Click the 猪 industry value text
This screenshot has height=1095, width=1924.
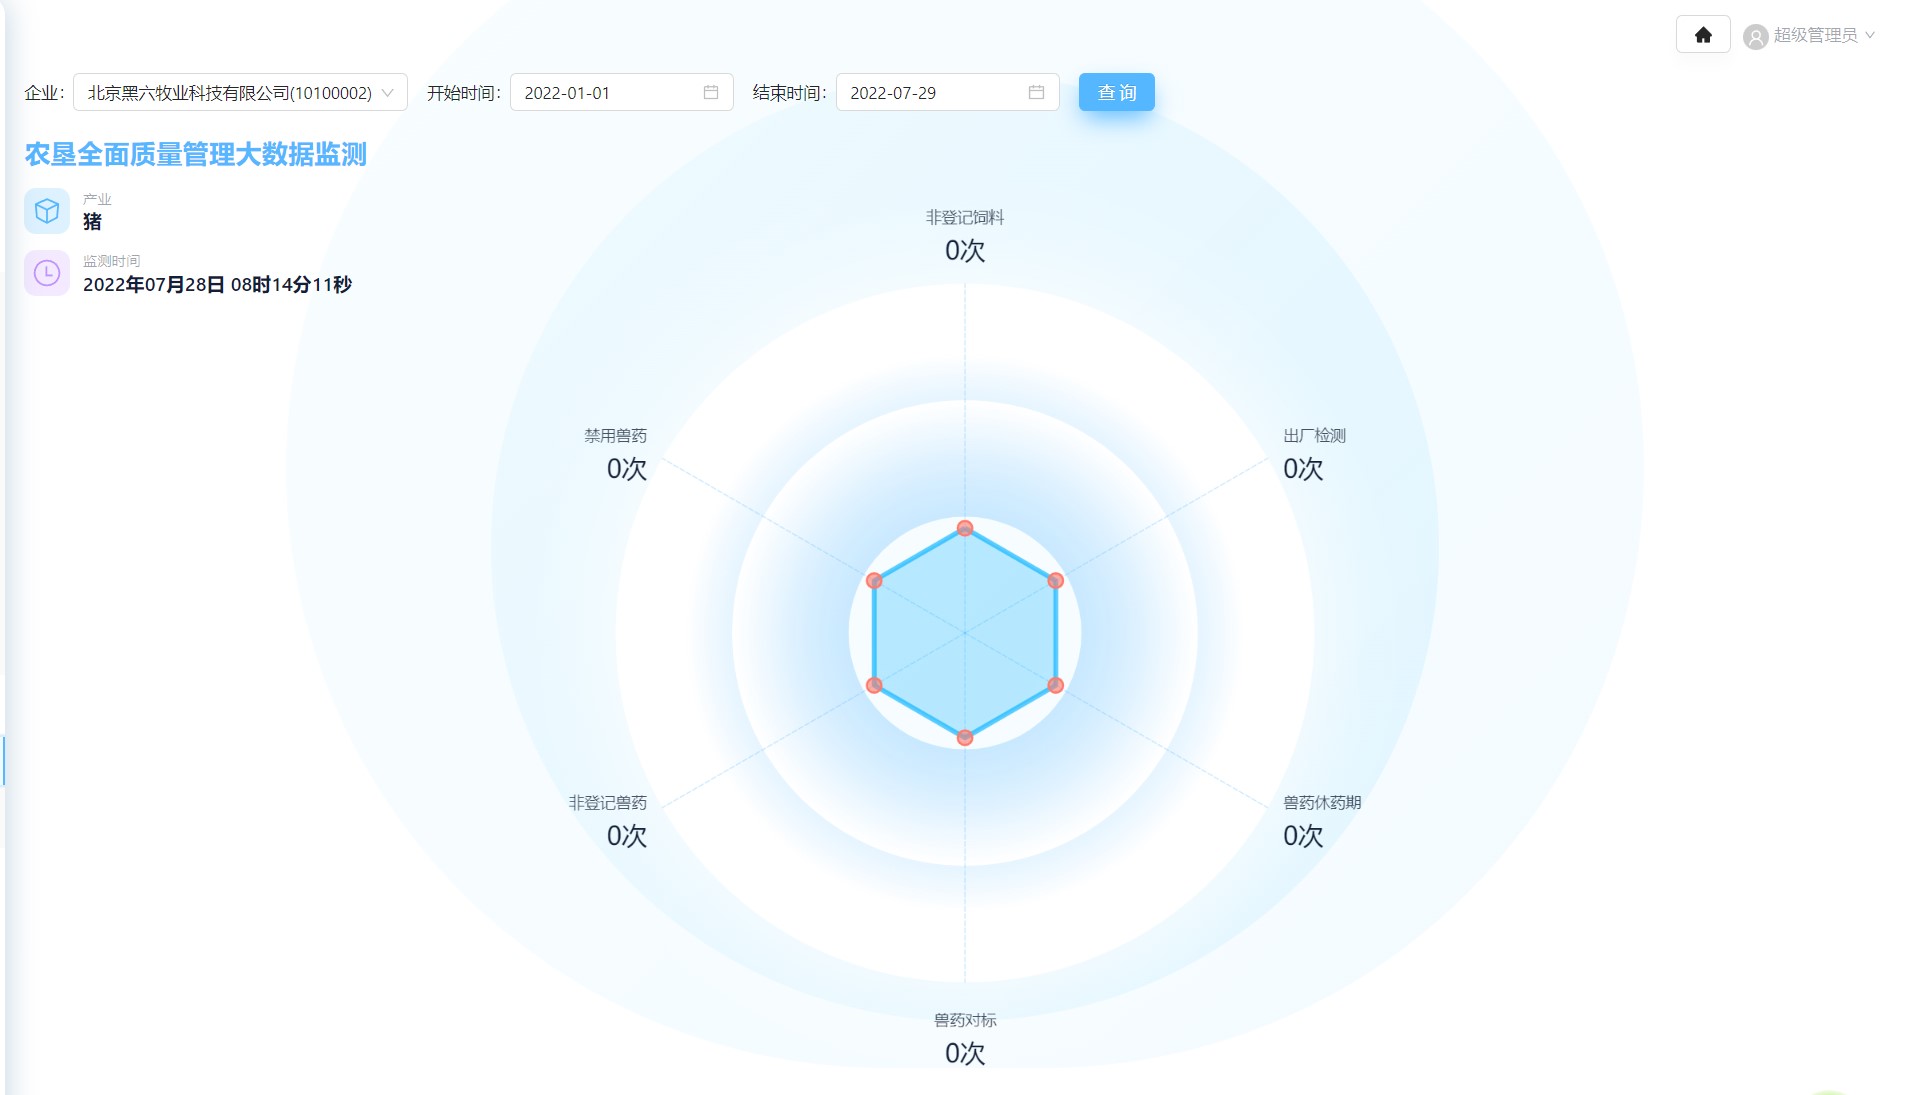(92, 222)
